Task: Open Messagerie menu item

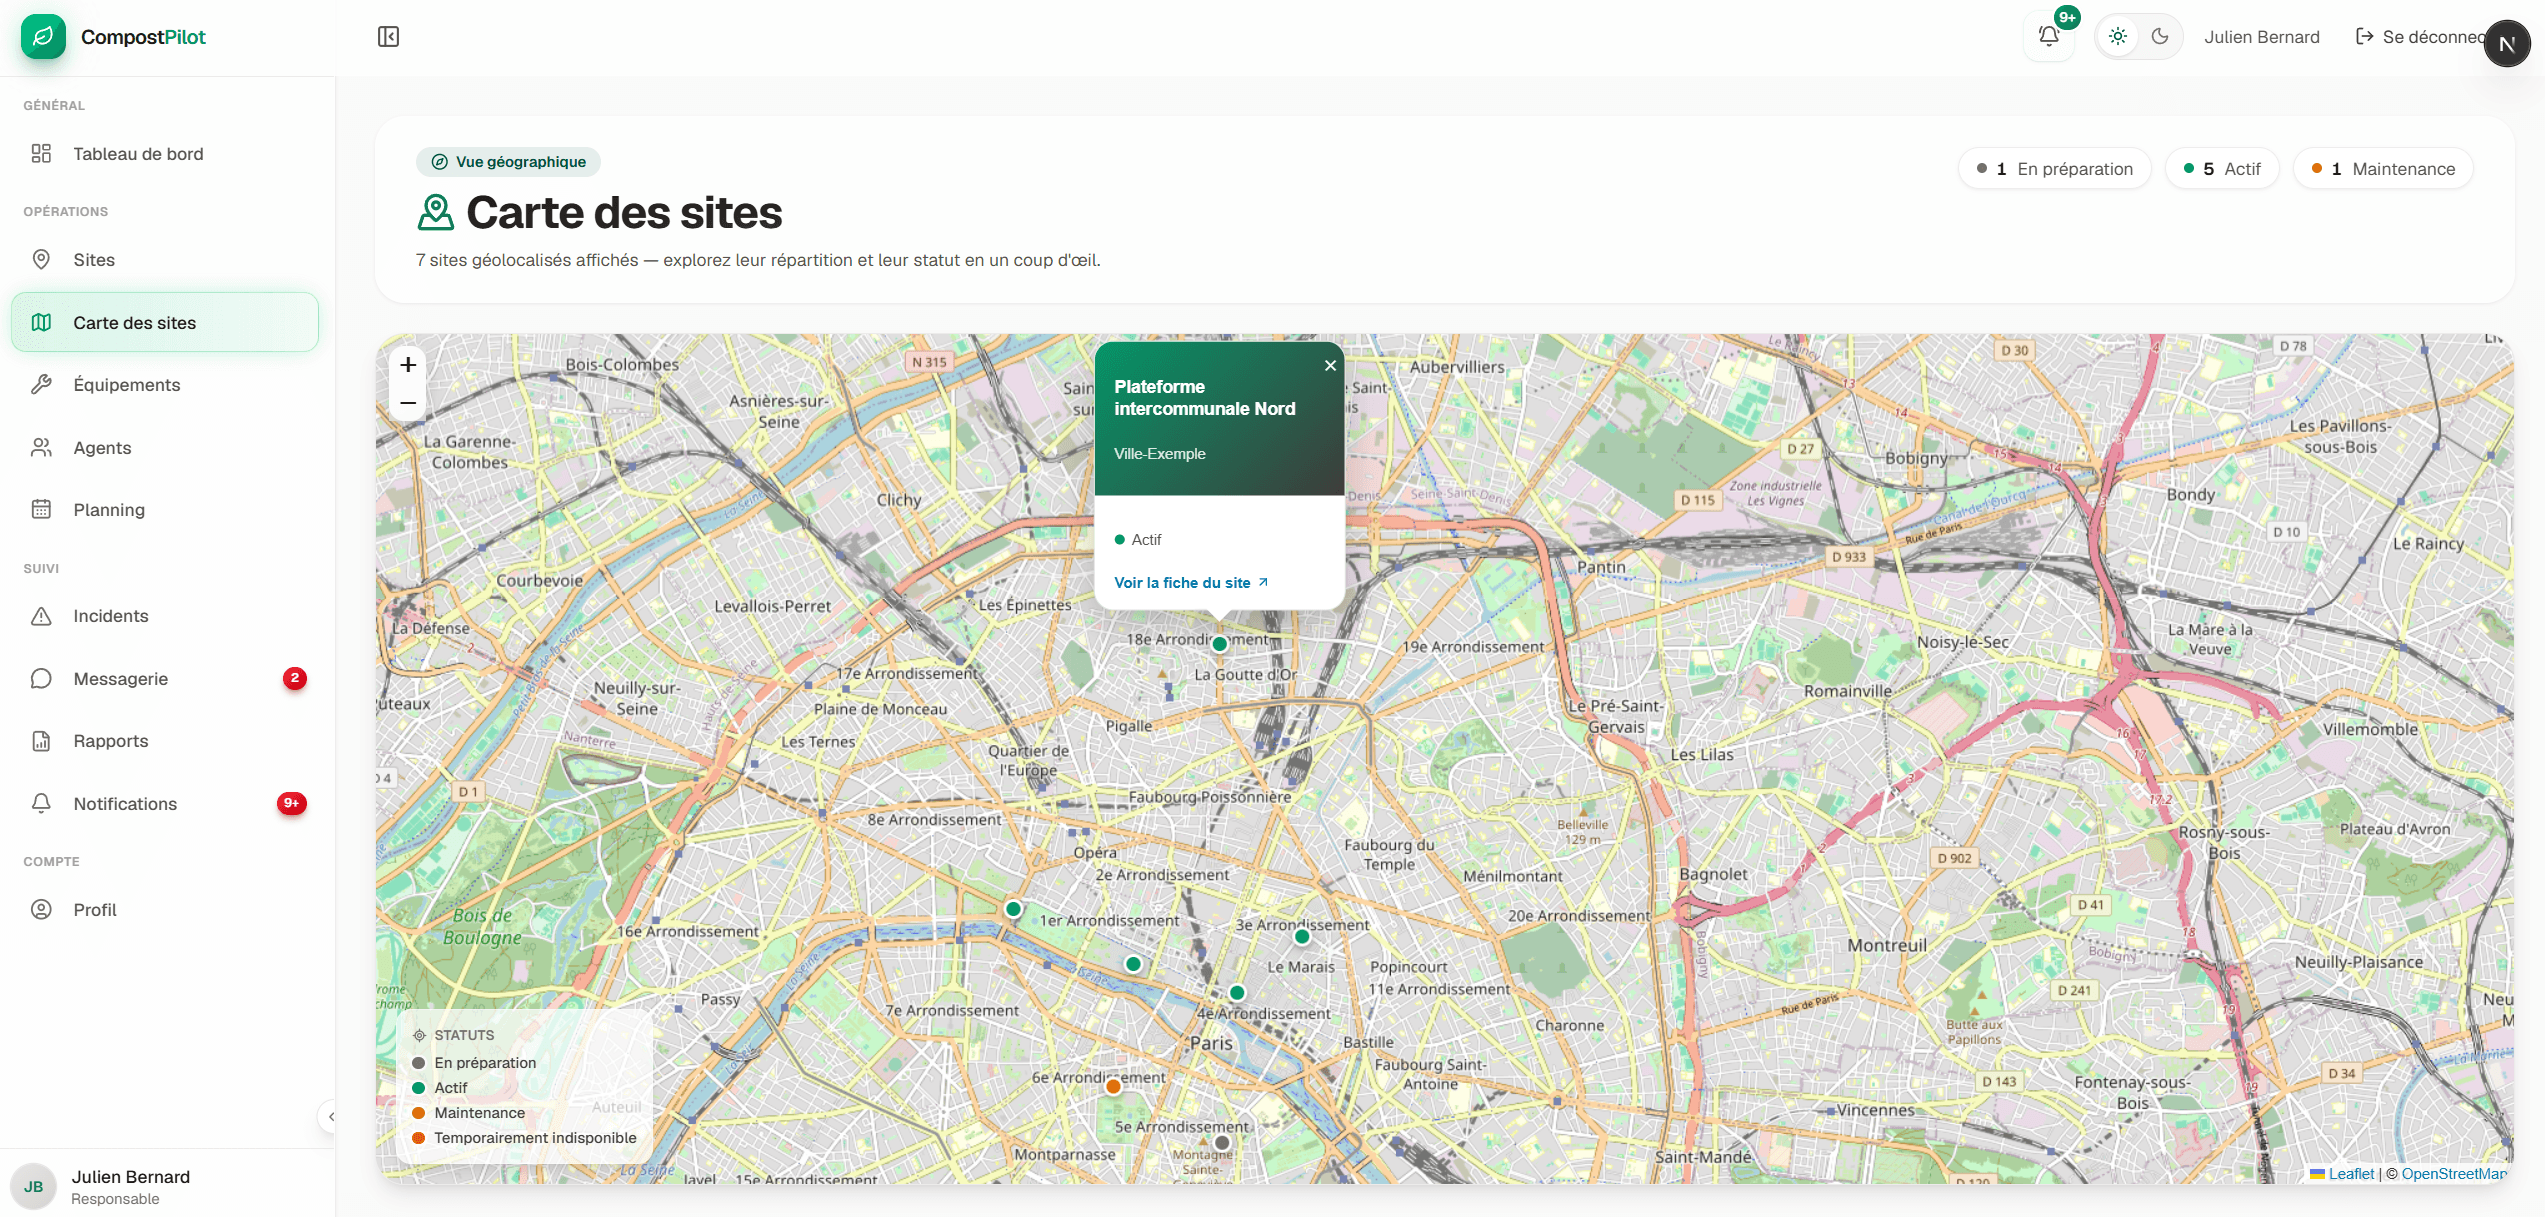Action: [x=165, y=679]
